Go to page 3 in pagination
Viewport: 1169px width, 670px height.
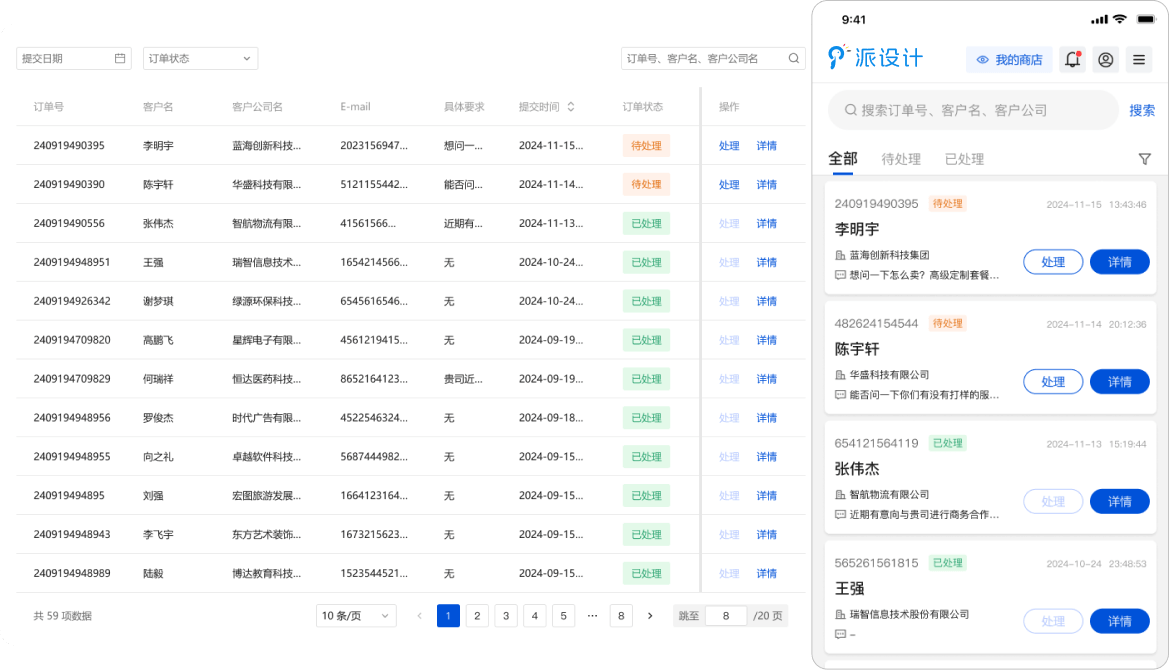[506, 616]
